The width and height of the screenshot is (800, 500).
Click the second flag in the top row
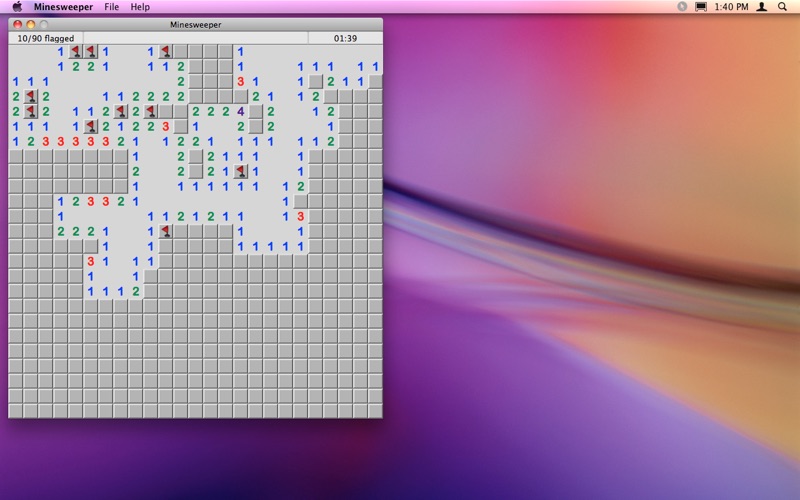[91, 52]
